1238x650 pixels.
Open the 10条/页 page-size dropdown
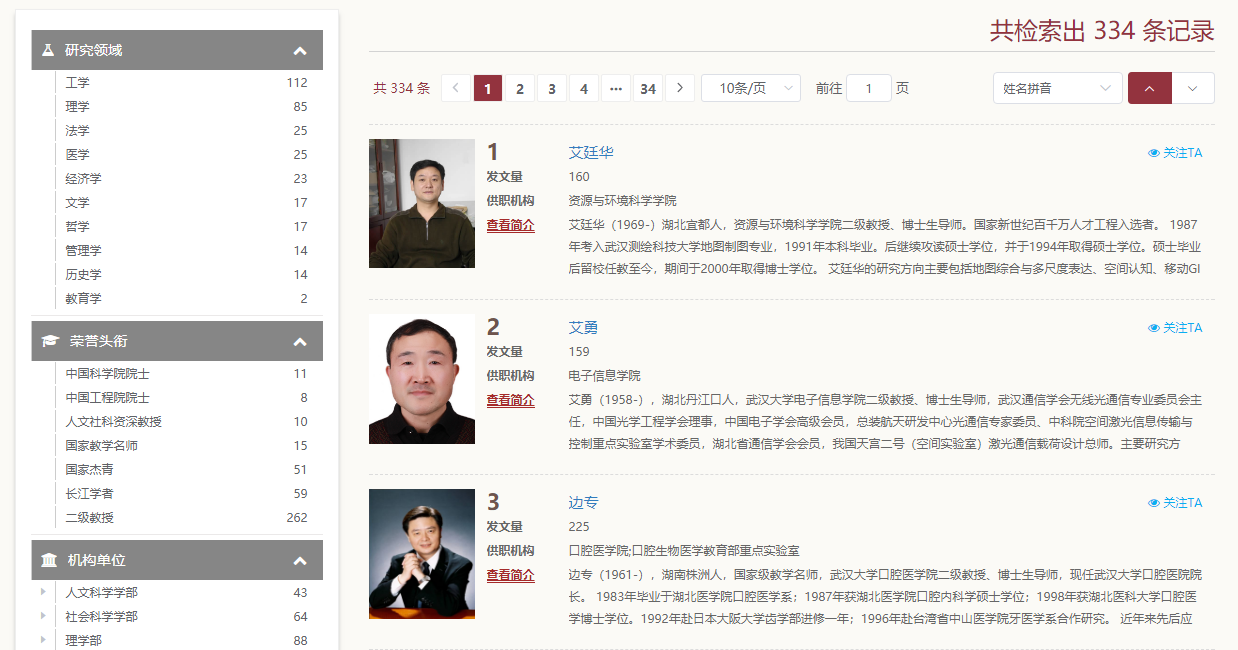coord(750,88)
